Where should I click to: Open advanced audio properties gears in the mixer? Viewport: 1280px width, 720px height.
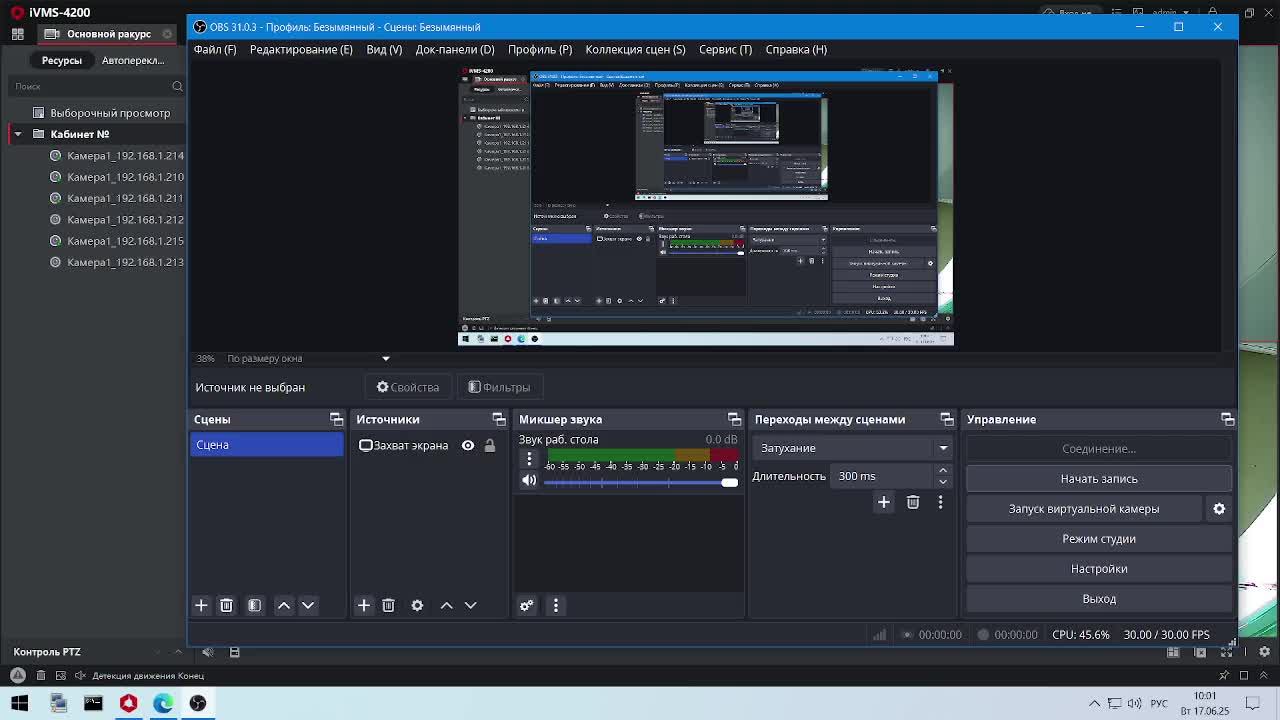click(526, 605)
